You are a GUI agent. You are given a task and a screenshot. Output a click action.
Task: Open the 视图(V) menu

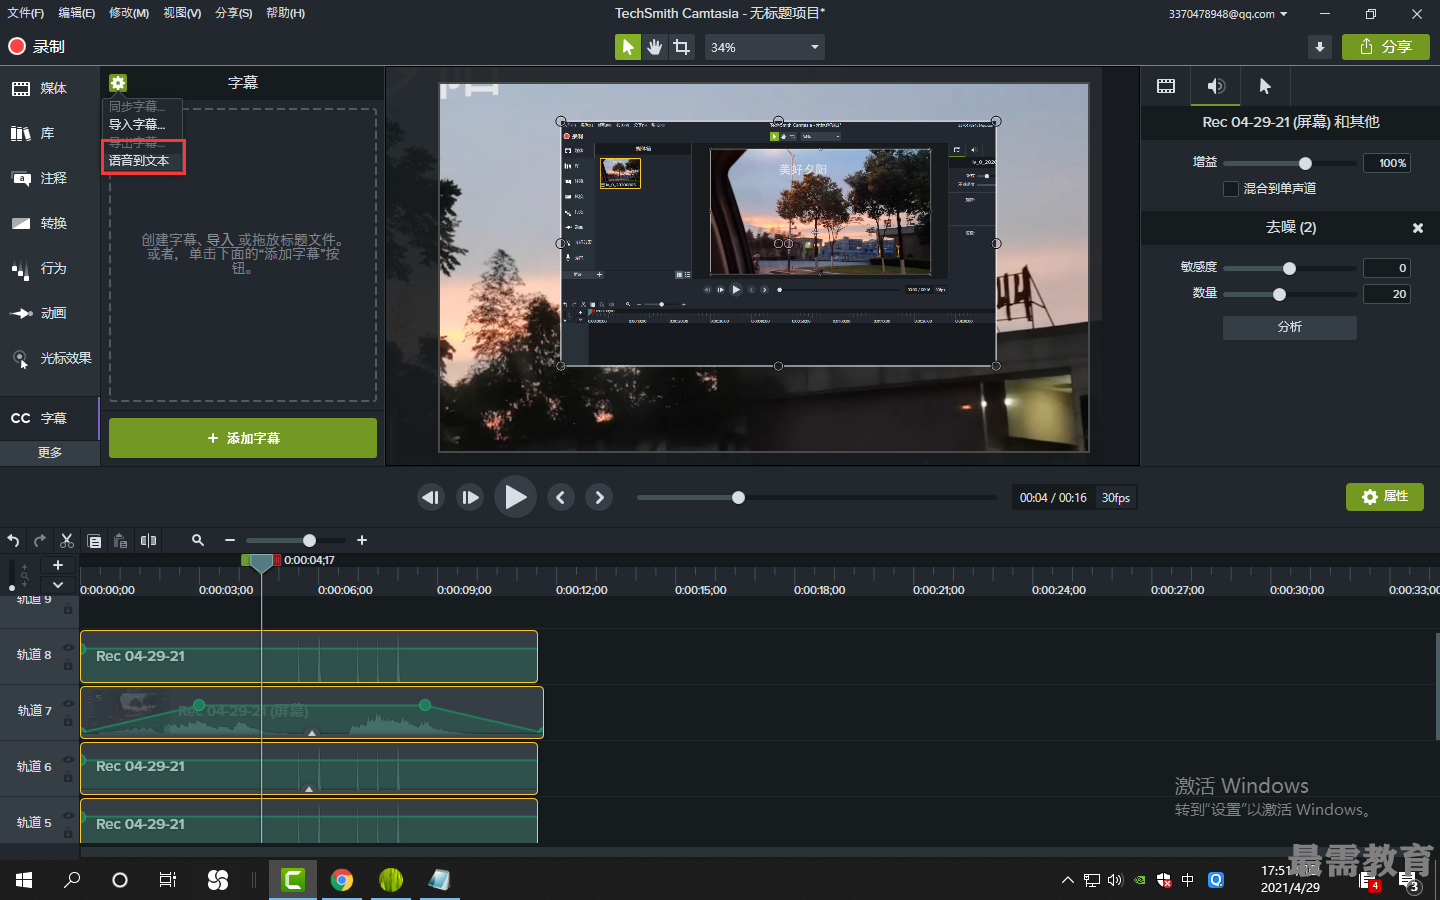click(x=182, y=13)
